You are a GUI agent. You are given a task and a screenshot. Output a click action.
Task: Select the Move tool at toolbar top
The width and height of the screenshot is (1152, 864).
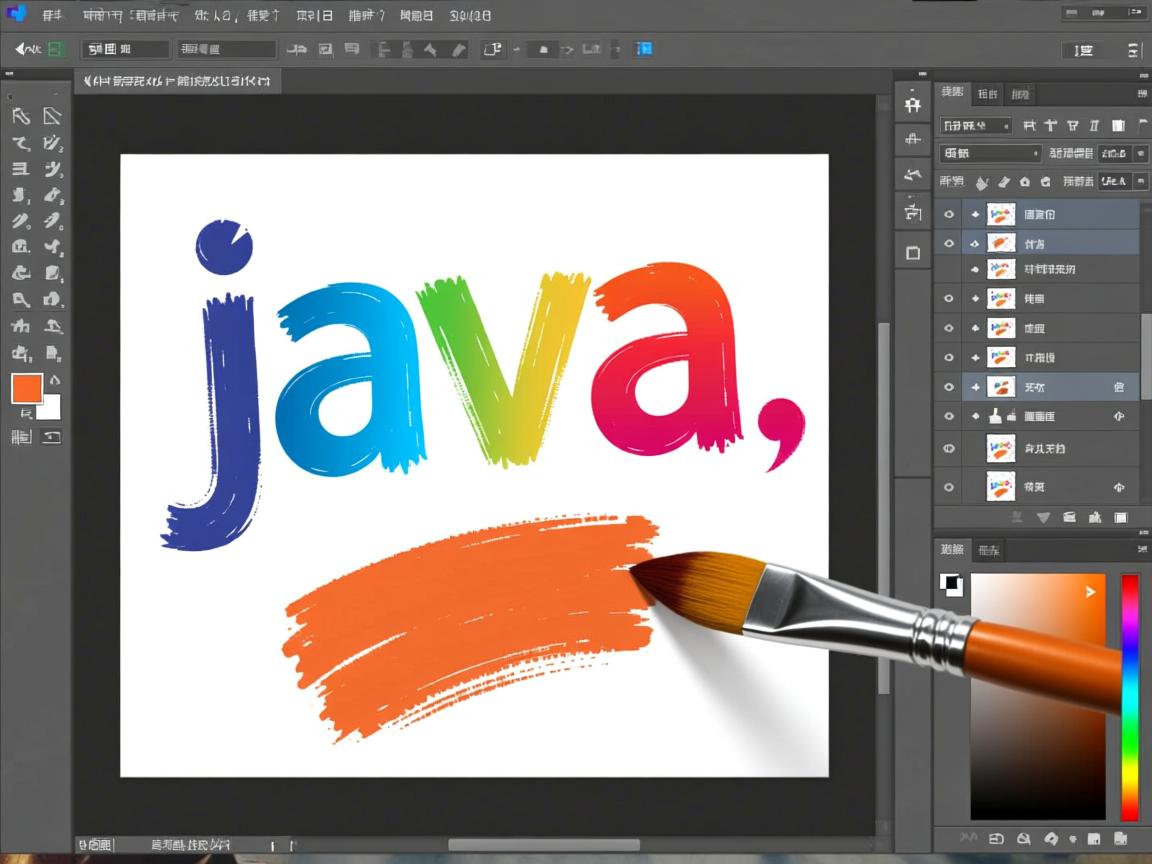[21, 116]
